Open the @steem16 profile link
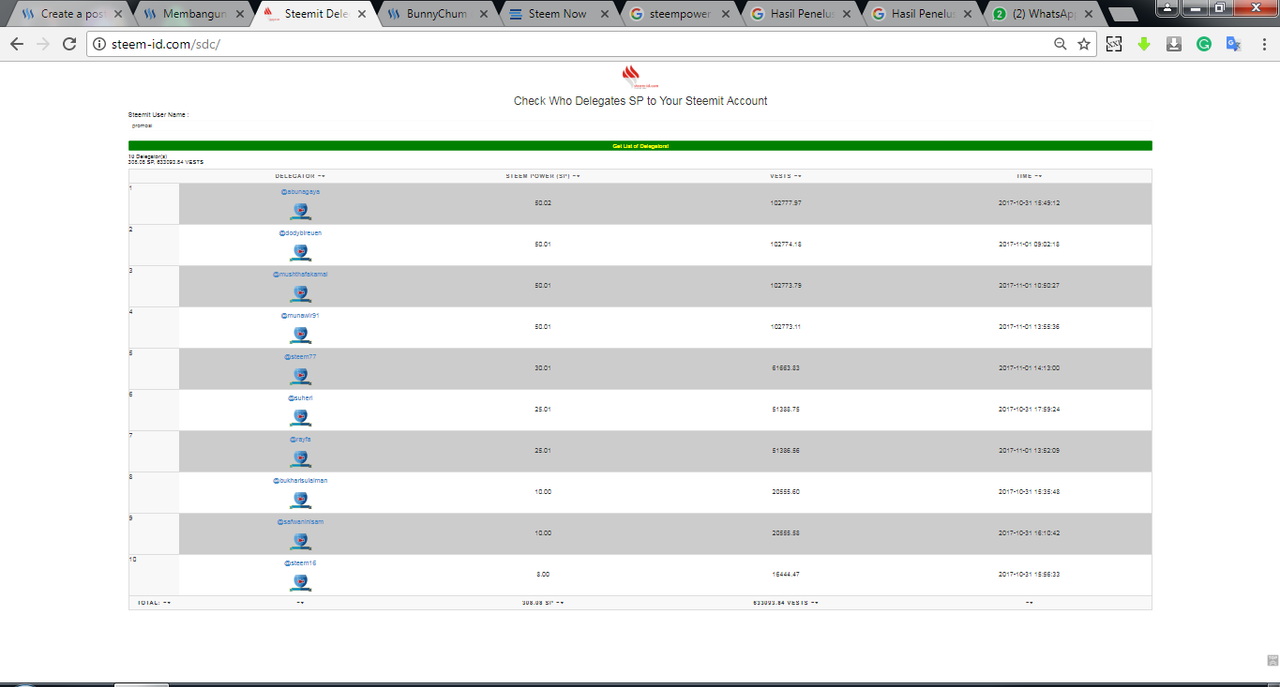This screenshot has height=687, width=1280. point(300,562)
